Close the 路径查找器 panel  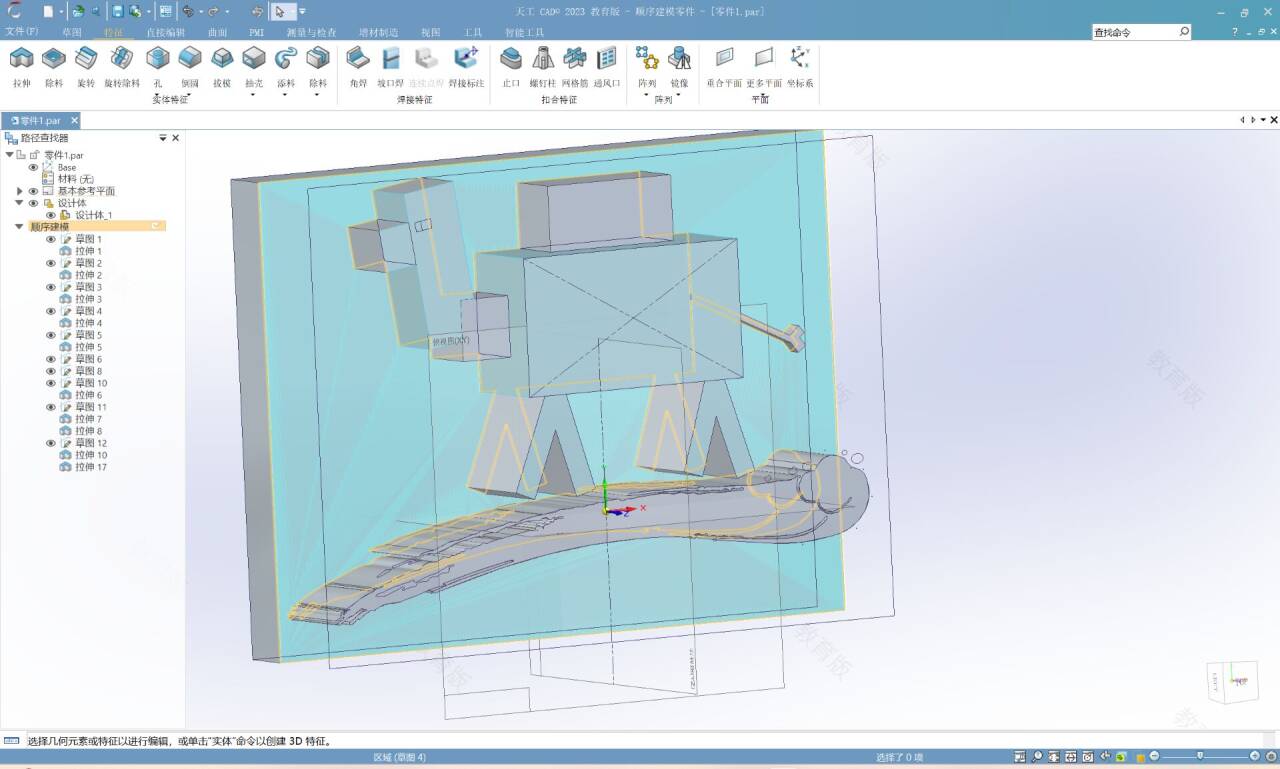click(x=176, y=138)
